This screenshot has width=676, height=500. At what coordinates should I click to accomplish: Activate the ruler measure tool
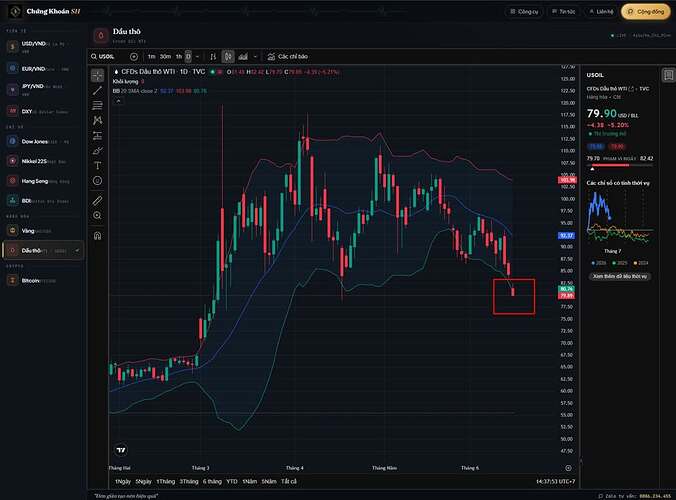(97, 200)
